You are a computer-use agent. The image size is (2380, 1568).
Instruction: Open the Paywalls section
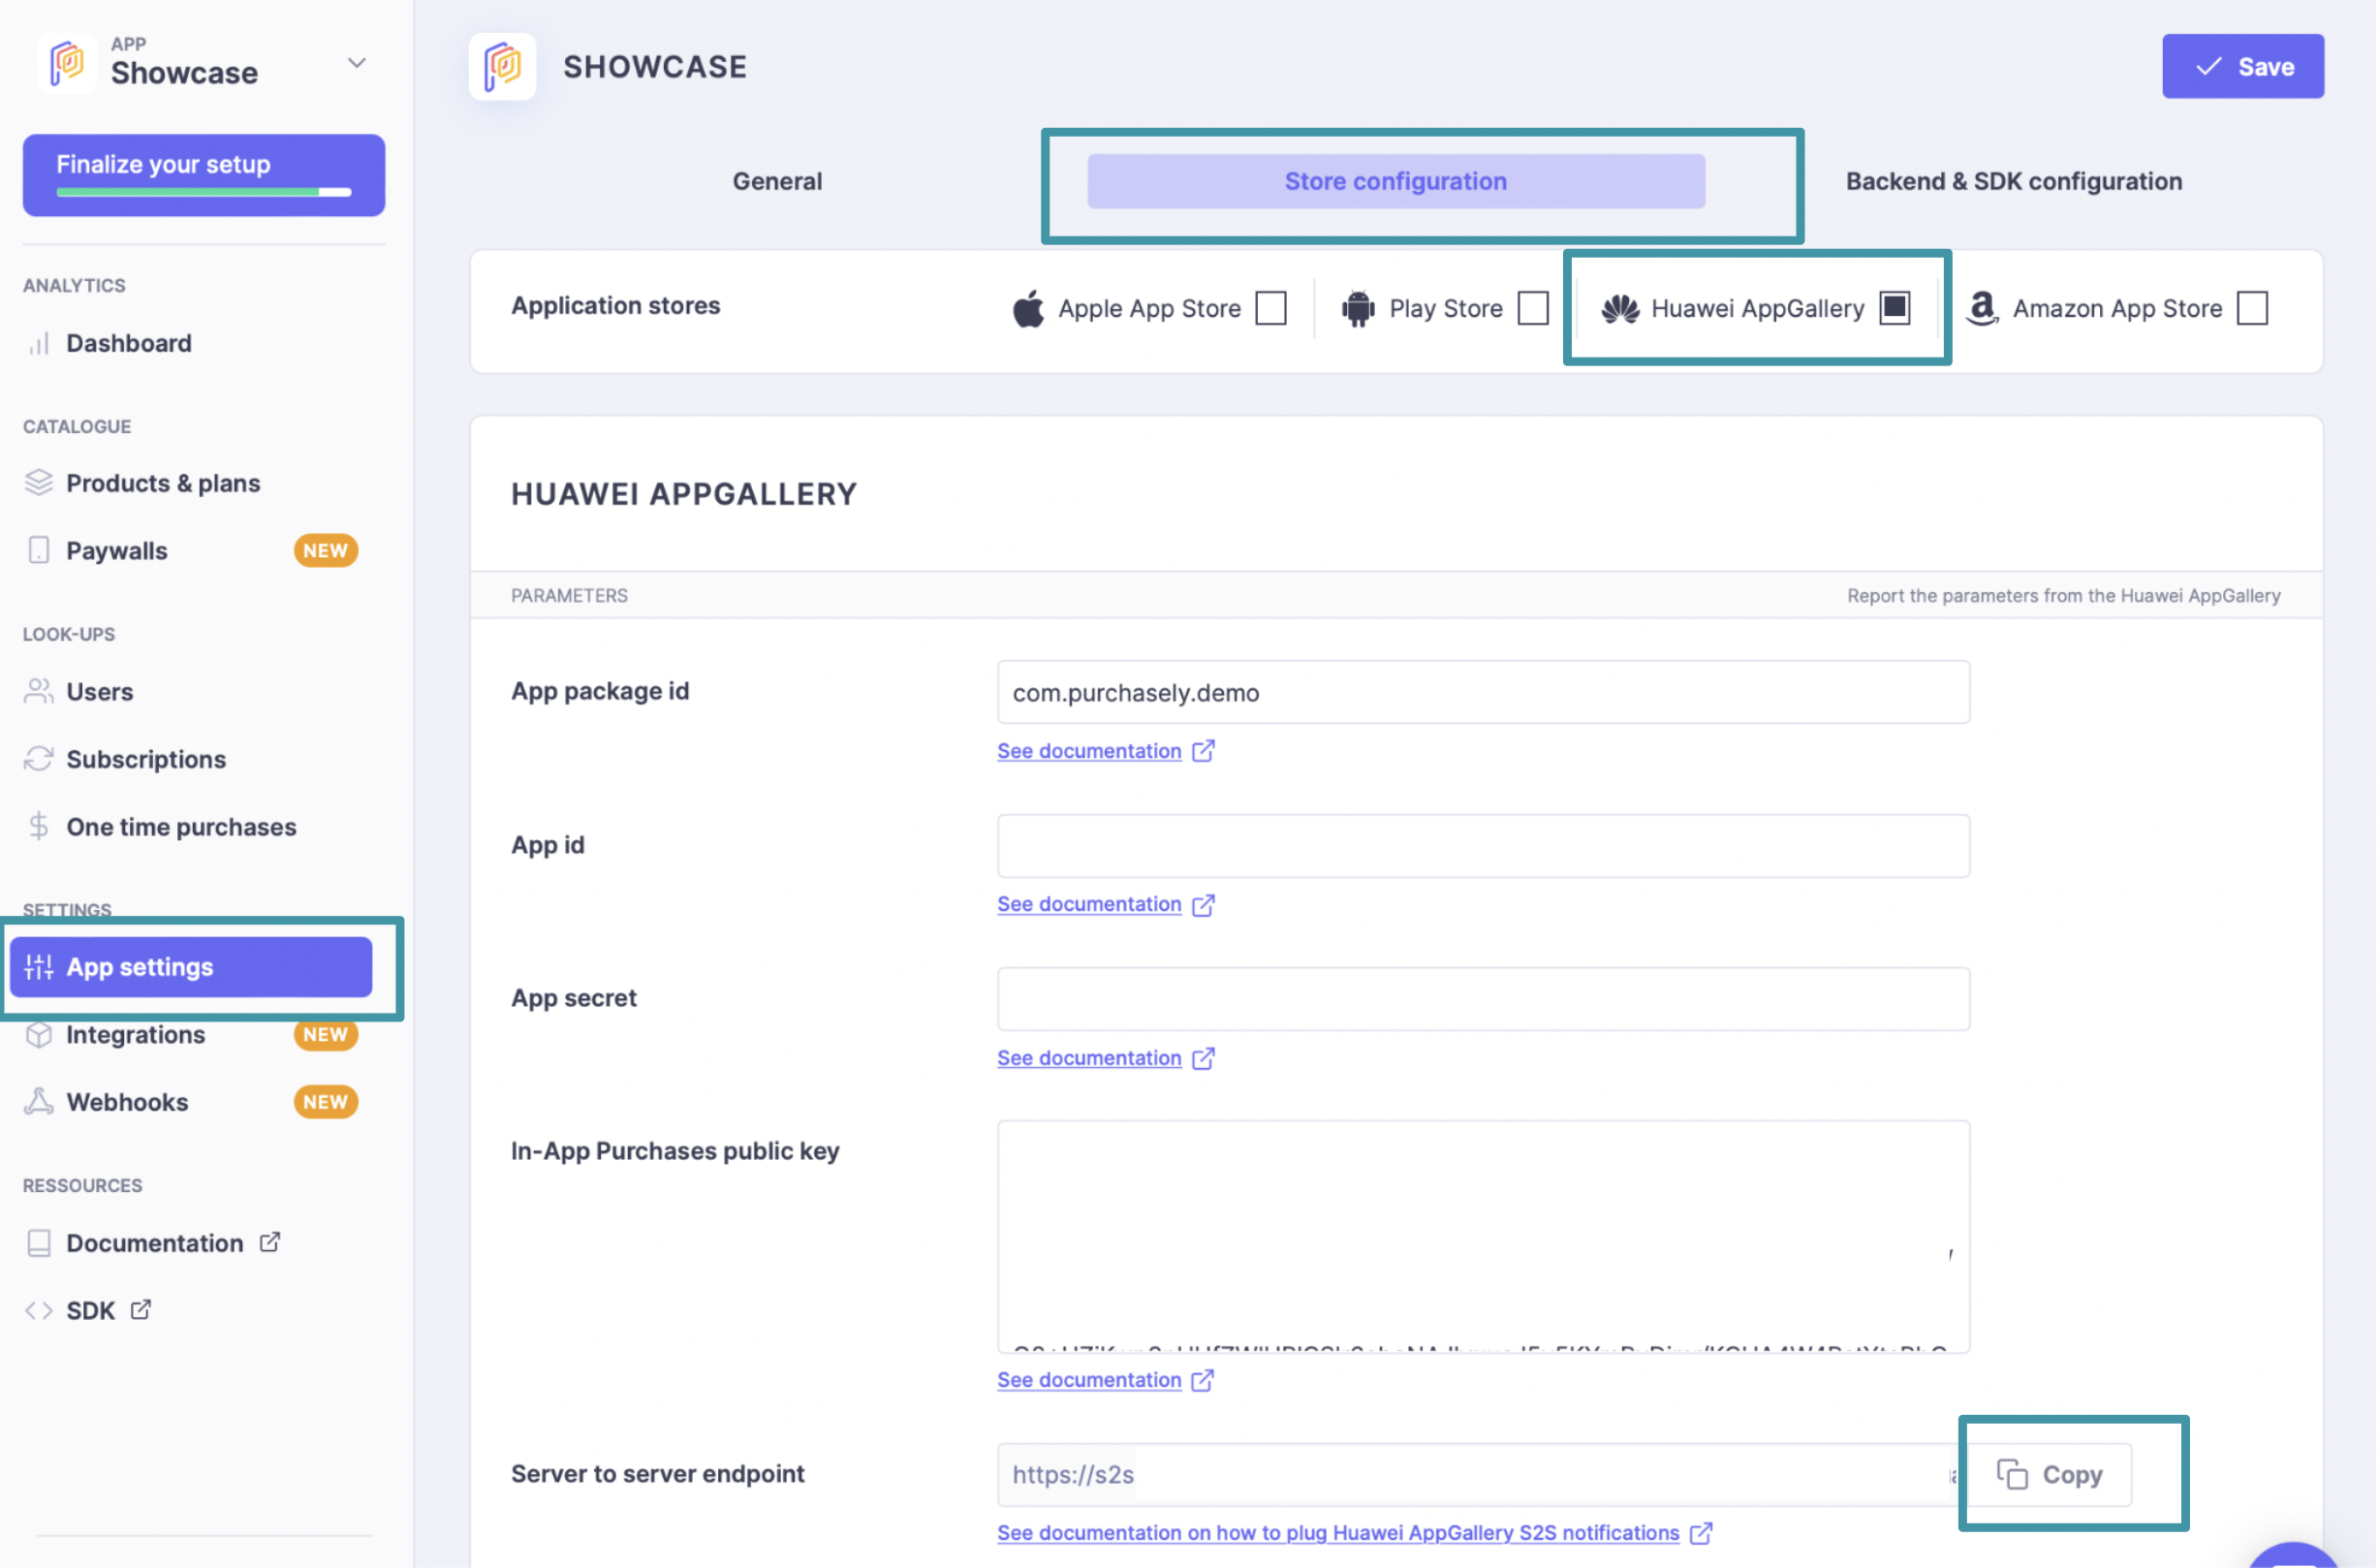click(x=117, y=551)
